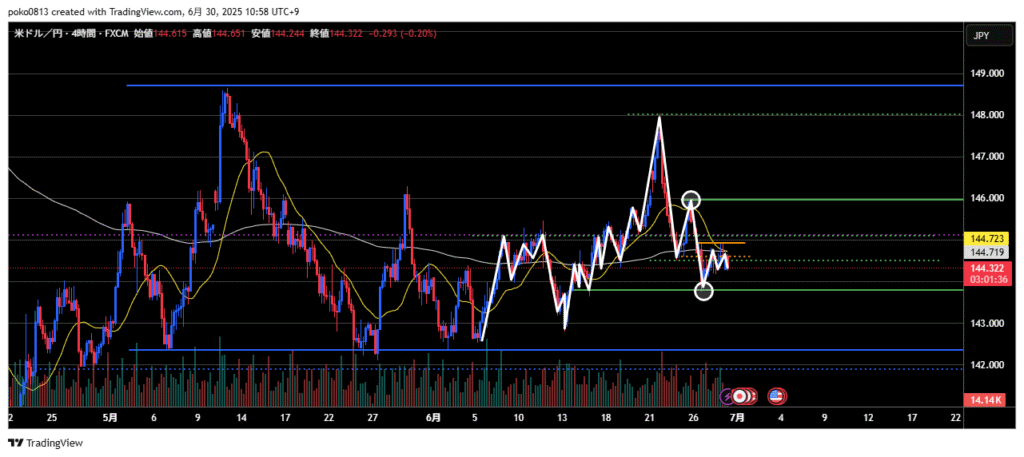Select the blue horizontal support line near 142.300
1024x457 pixels.
tap(500, 350)
